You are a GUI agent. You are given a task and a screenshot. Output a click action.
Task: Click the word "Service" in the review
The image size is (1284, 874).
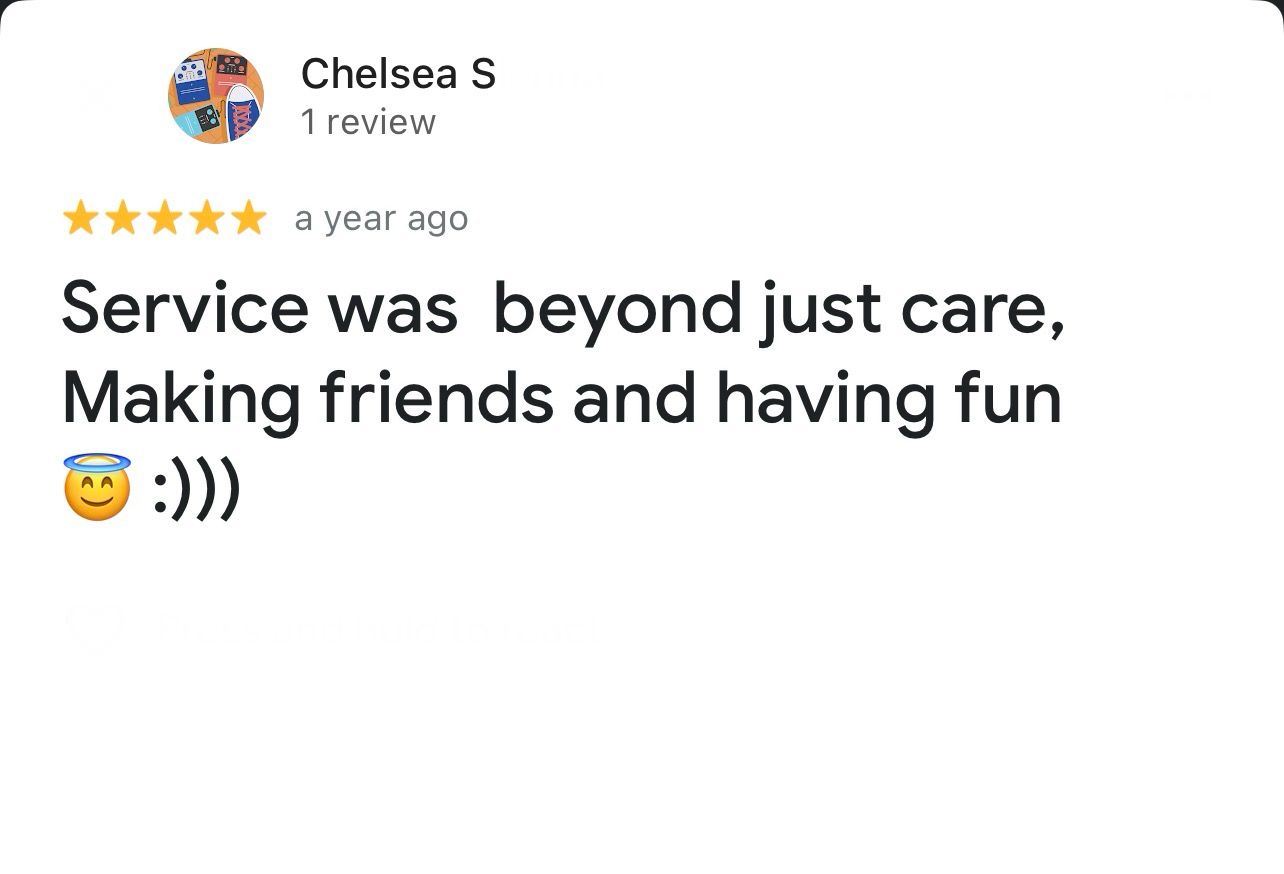pyautogui.click(x=185, y=307)
